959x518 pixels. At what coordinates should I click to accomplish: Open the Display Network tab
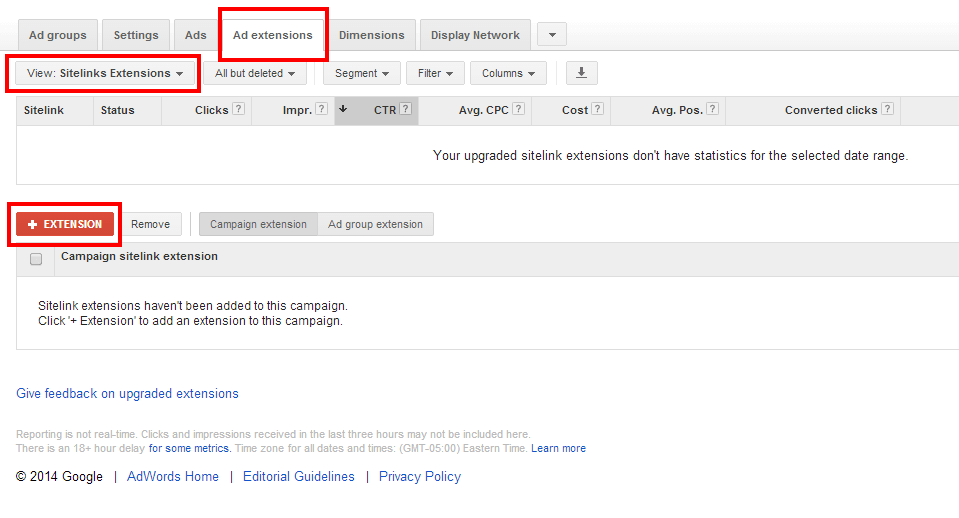(x=475, y=35)
